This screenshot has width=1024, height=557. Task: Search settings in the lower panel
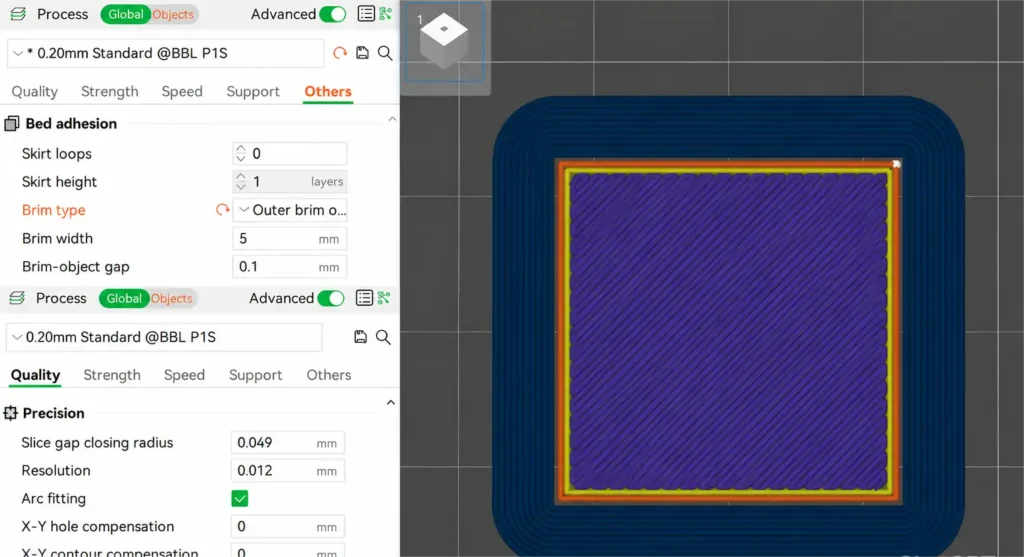click(383, 336)
